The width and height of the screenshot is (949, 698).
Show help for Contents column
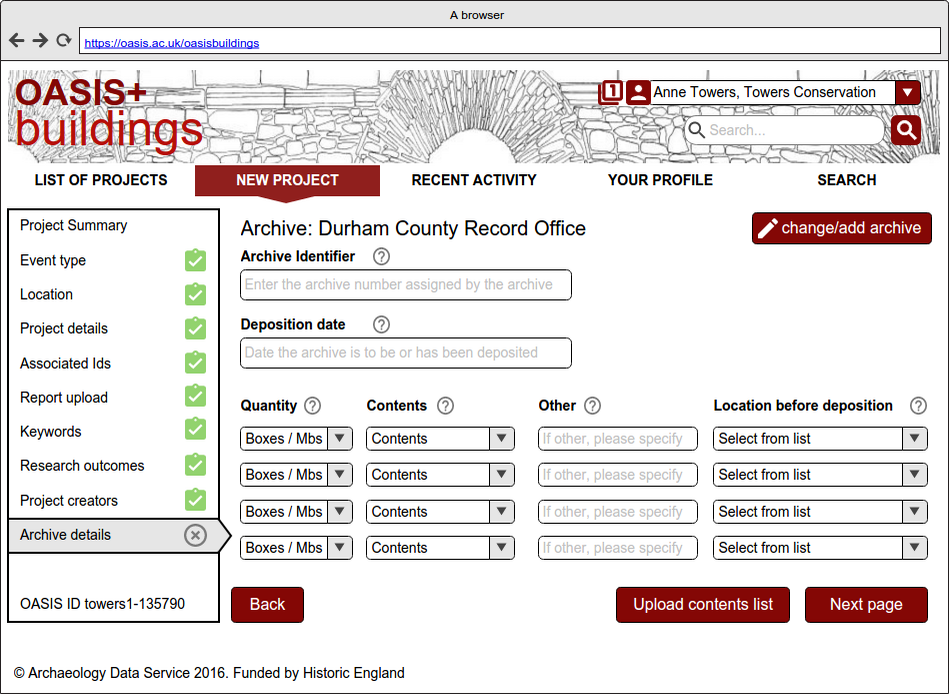click(x=445, y=406)
